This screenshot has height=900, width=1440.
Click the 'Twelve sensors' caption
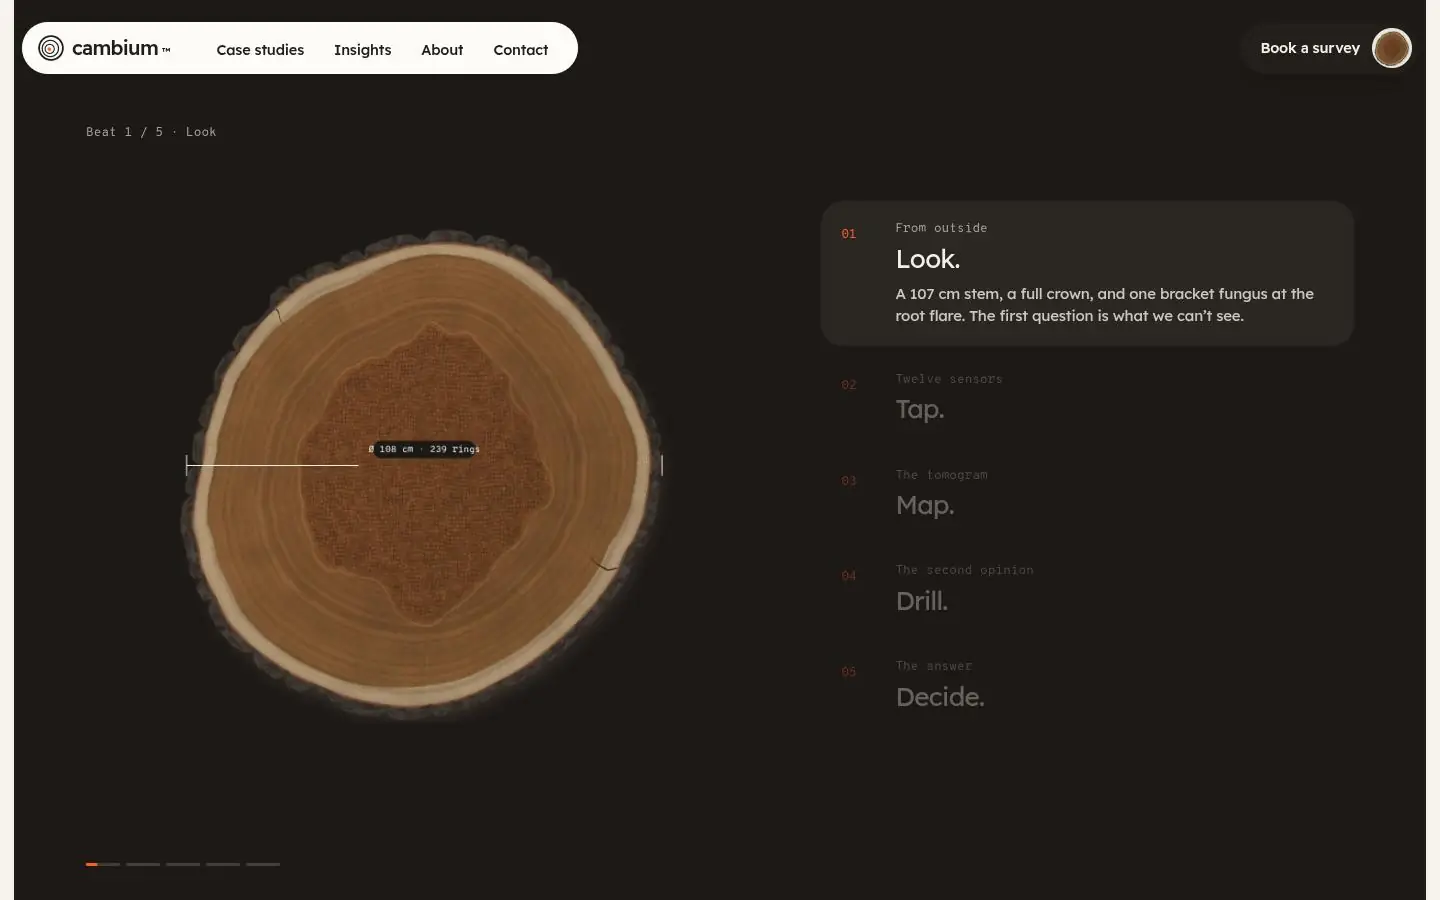coord(949,379)
